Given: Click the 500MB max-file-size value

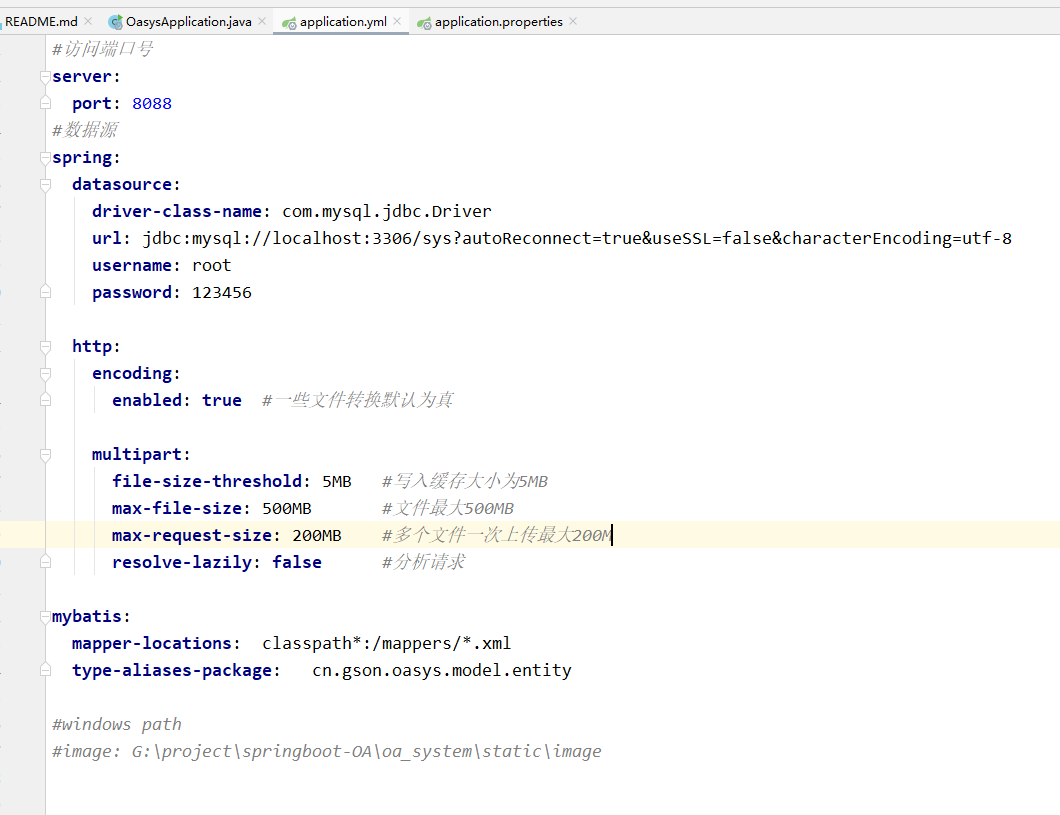Looking at the screenshot, I should coord(287,508).
